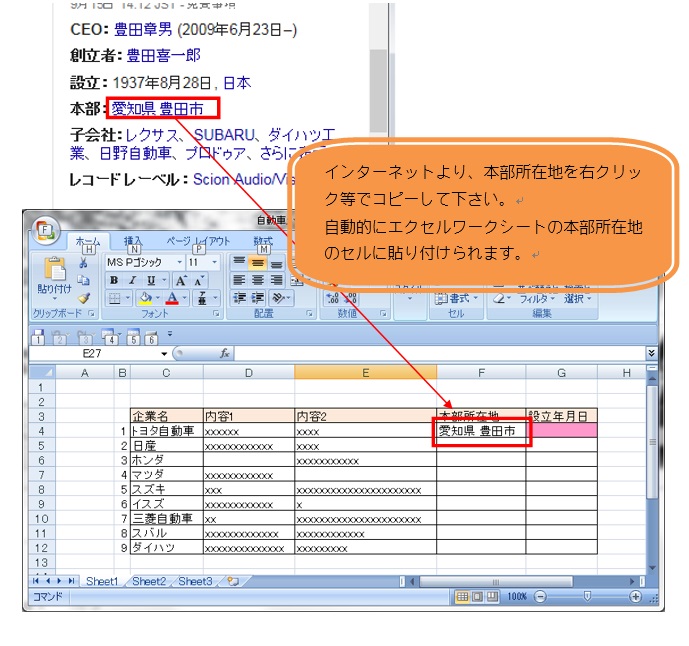Apply the red Font Color

172,298
